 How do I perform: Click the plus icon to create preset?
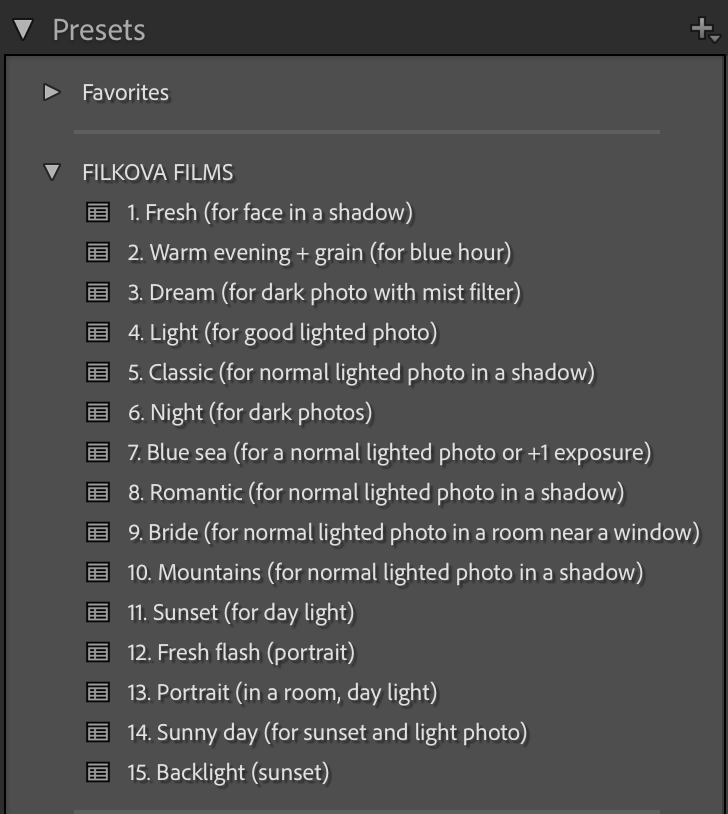click(x=703, y=30)
